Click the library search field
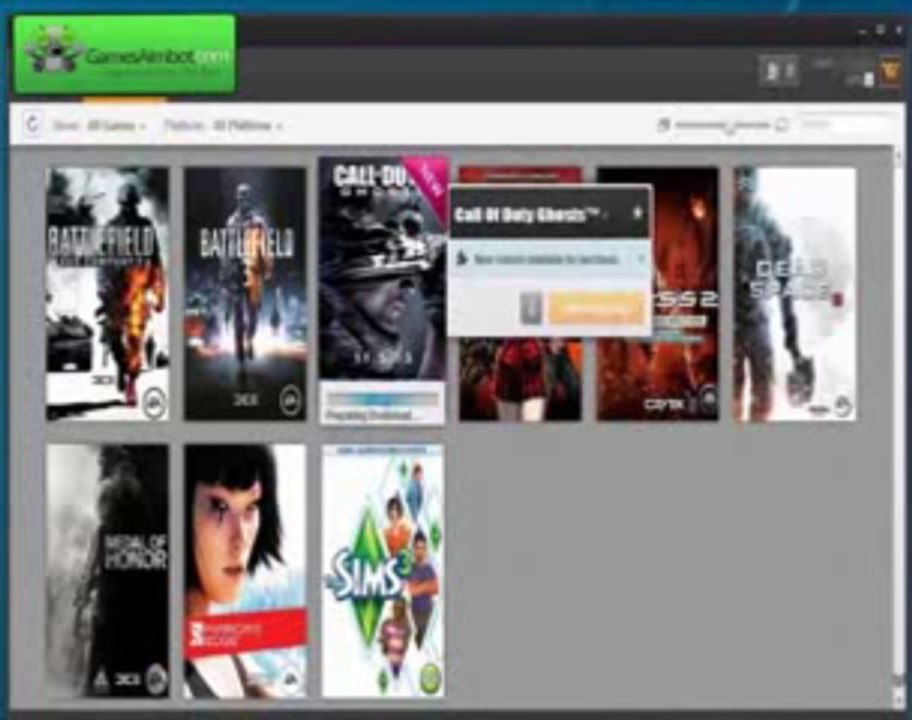The image size is (912, 720). click(843, 124)
